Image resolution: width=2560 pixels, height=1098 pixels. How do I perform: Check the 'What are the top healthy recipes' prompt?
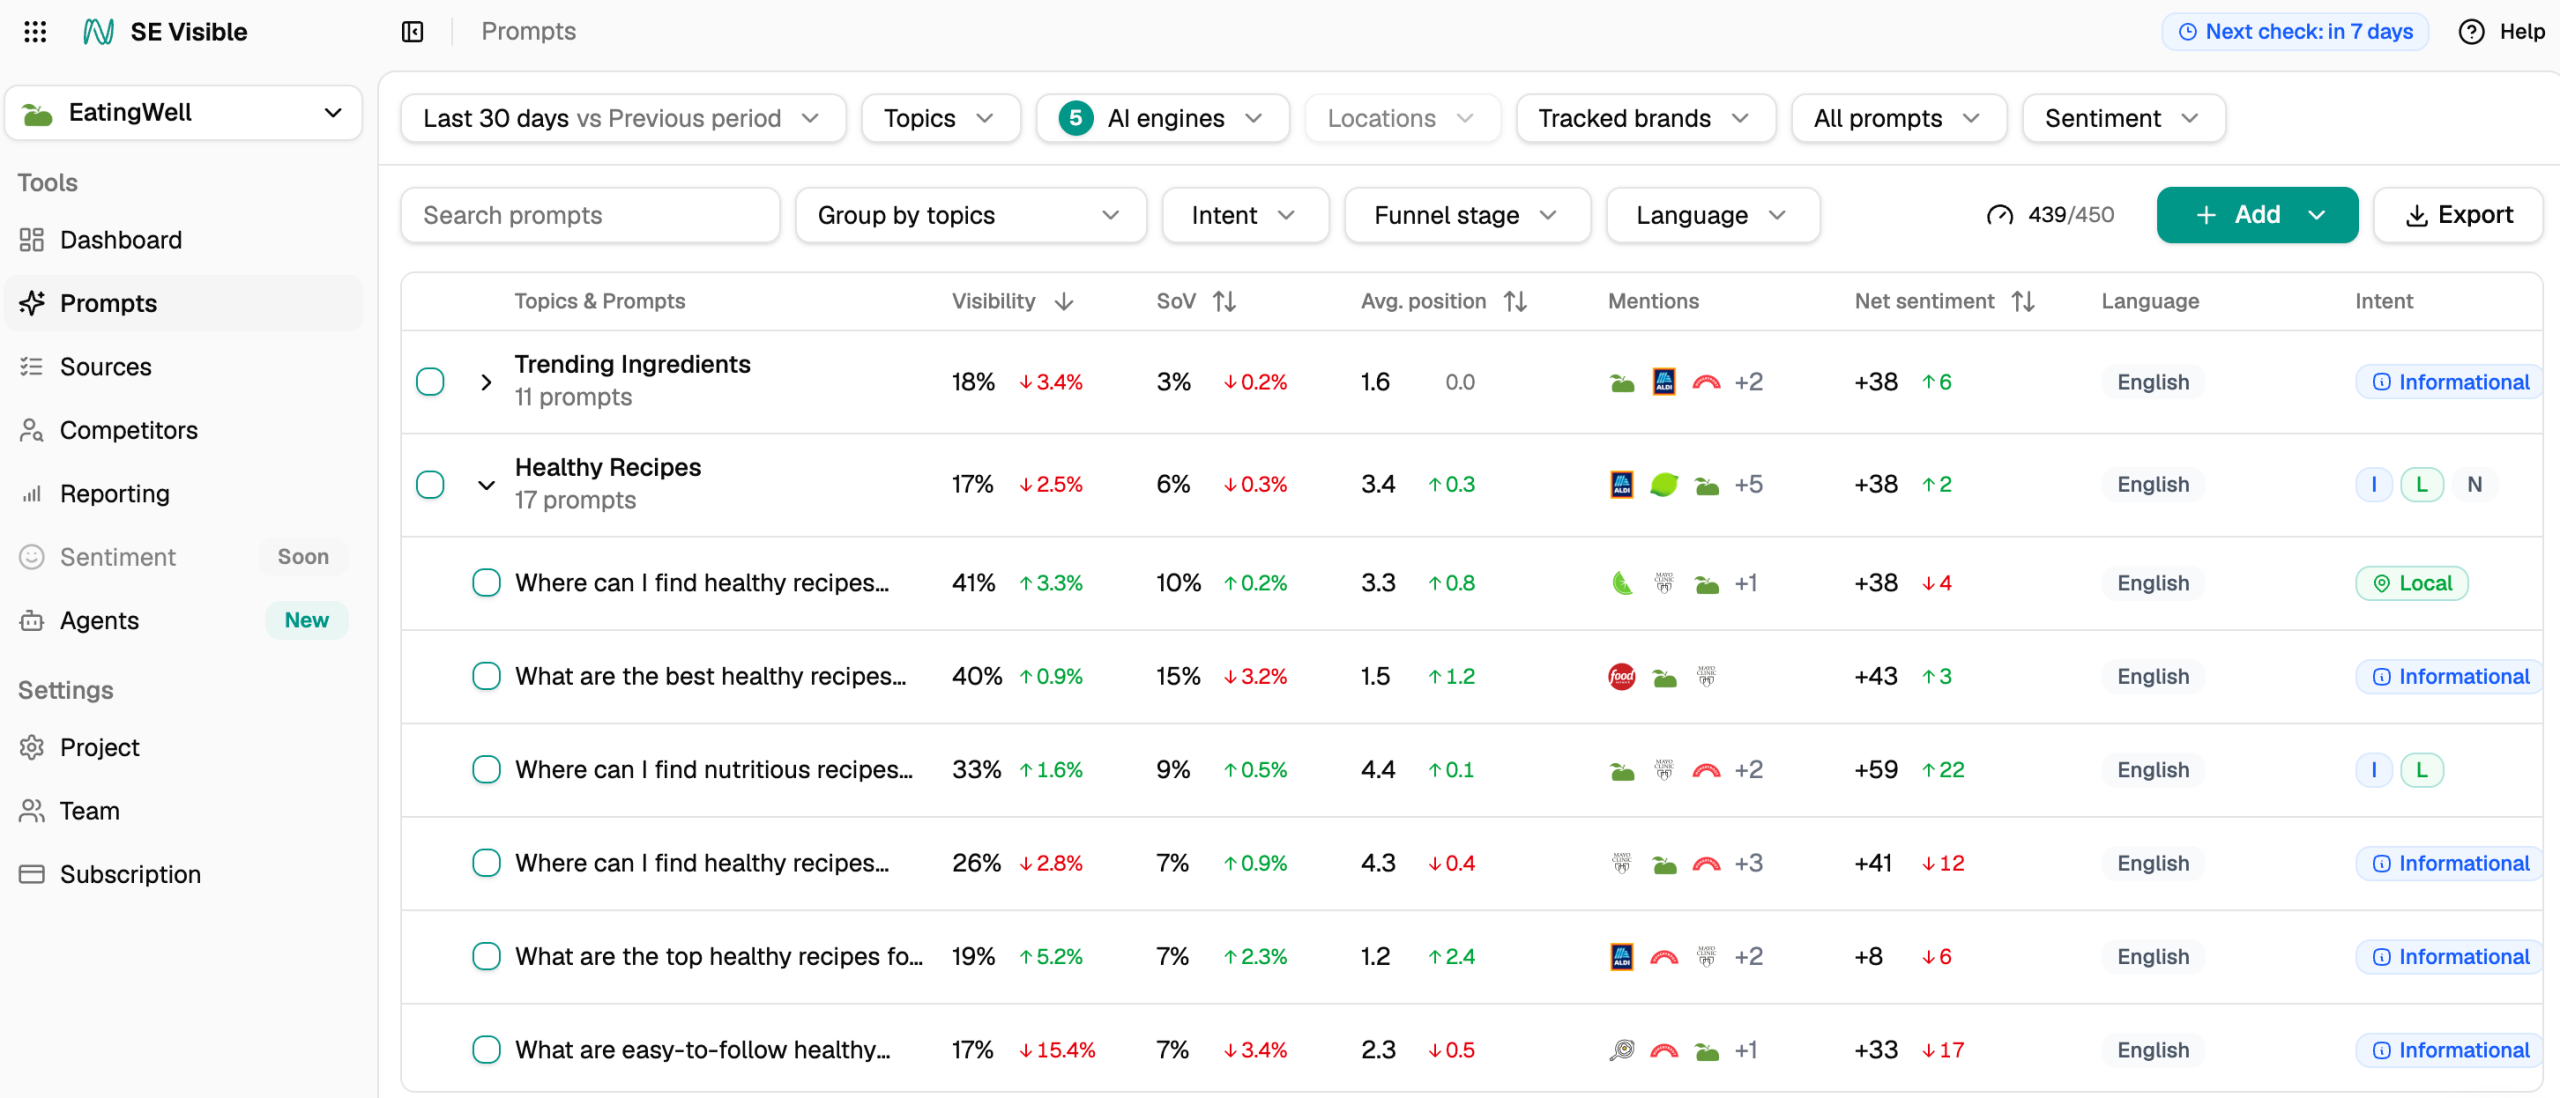[486, 957]
